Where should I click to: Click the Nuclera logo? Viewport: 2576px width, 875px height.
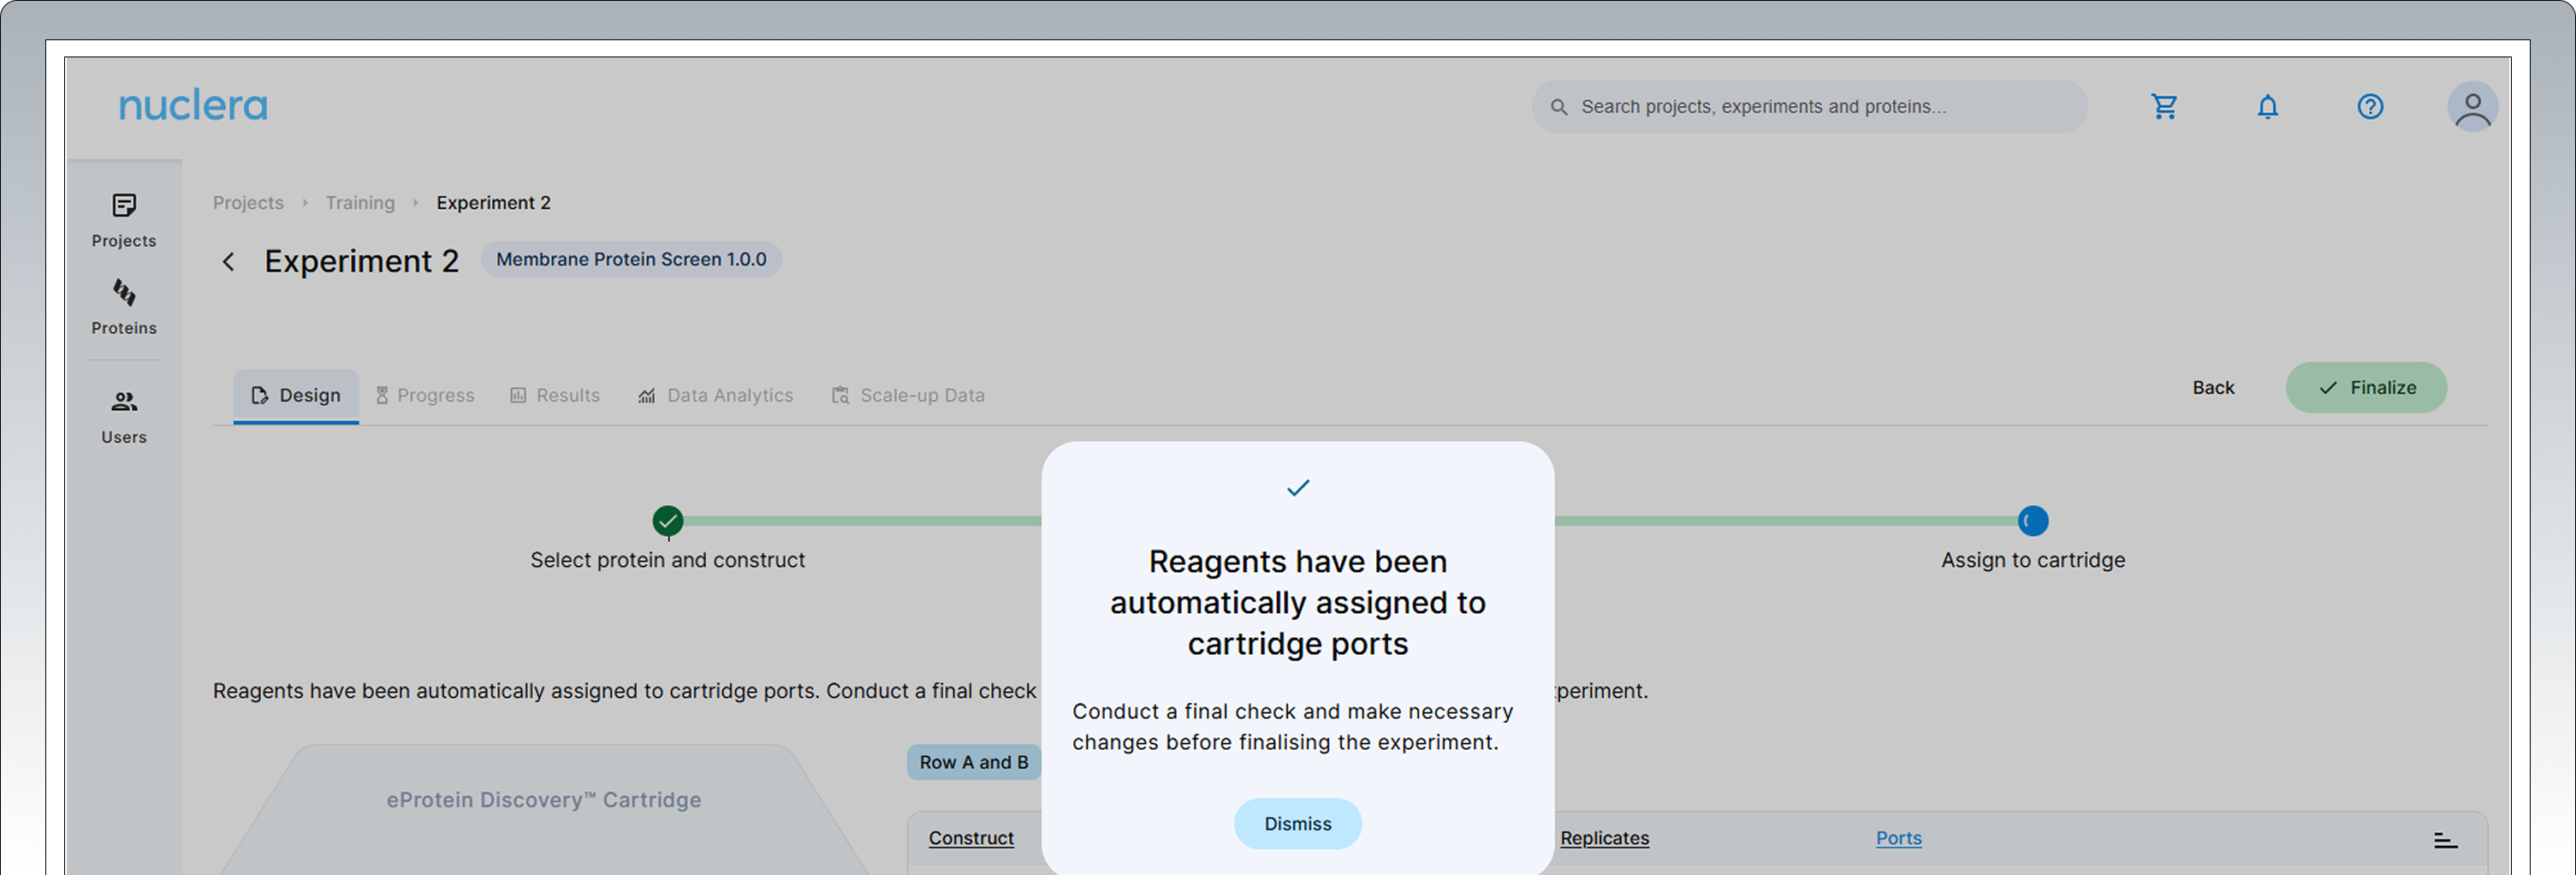(193, 106)
